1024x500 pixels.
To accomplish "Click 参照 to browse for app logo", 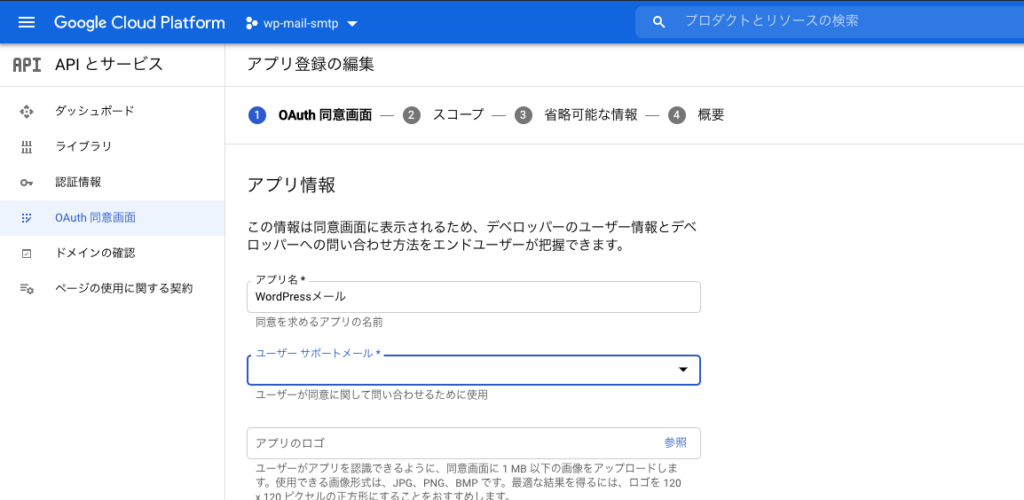I will tap(675, 442).
